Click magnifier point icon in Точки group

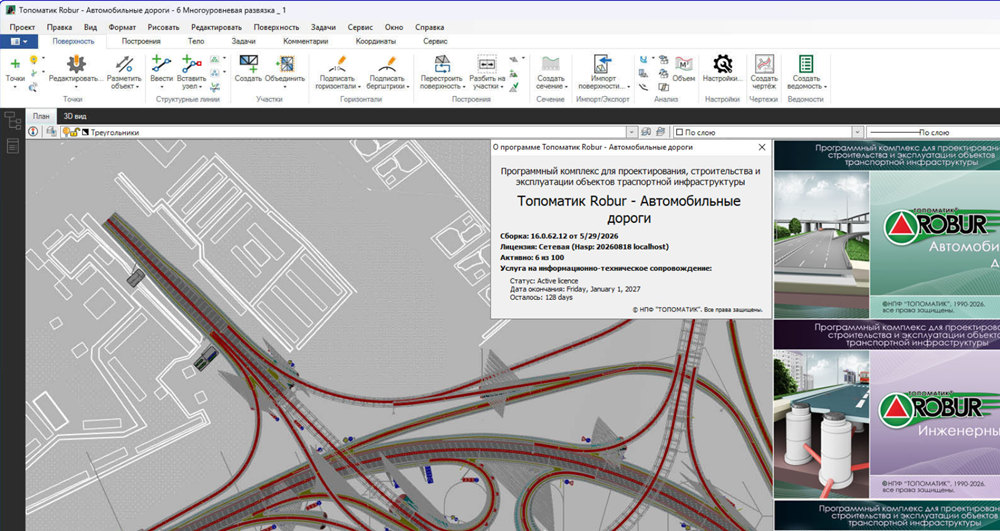point(33,87)
